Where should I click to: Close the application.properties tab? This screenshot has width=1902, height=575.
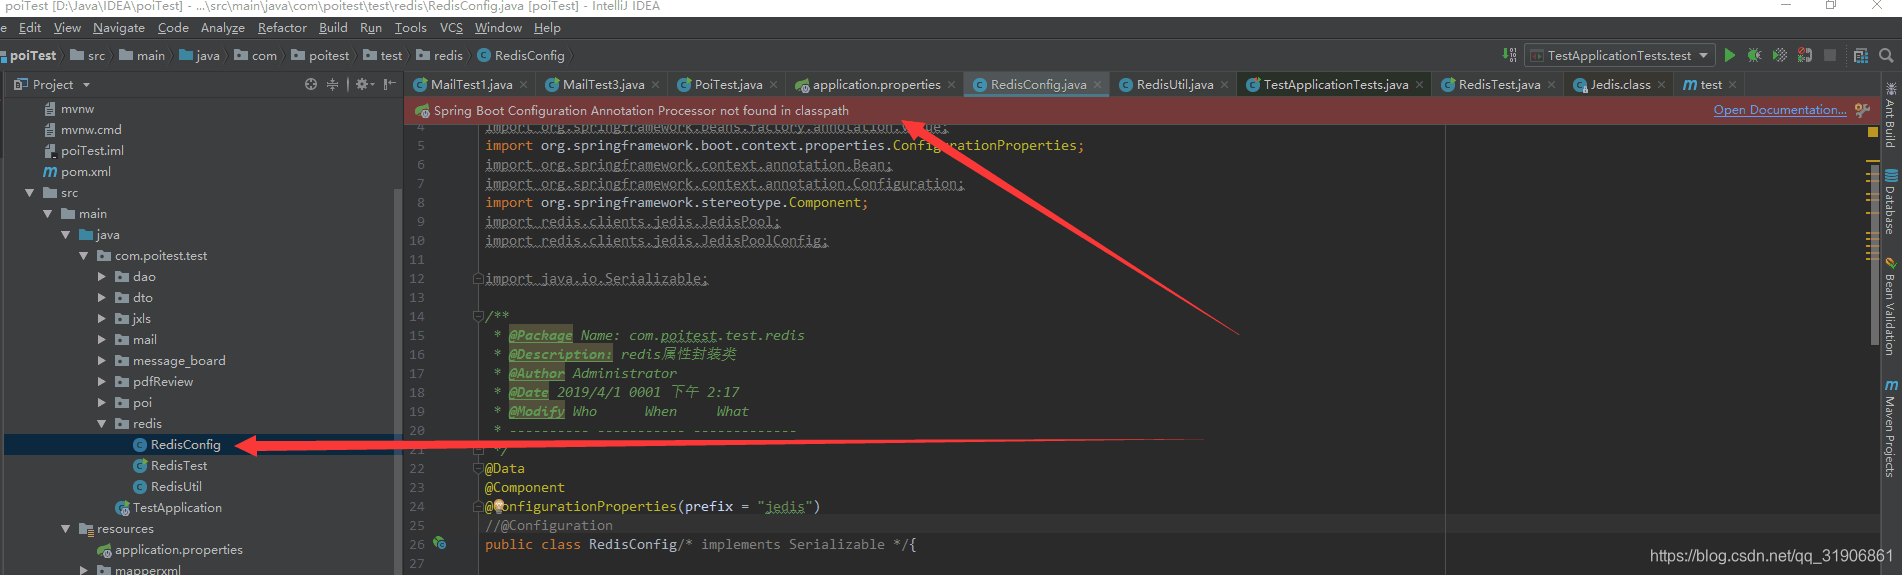[951, 84]
